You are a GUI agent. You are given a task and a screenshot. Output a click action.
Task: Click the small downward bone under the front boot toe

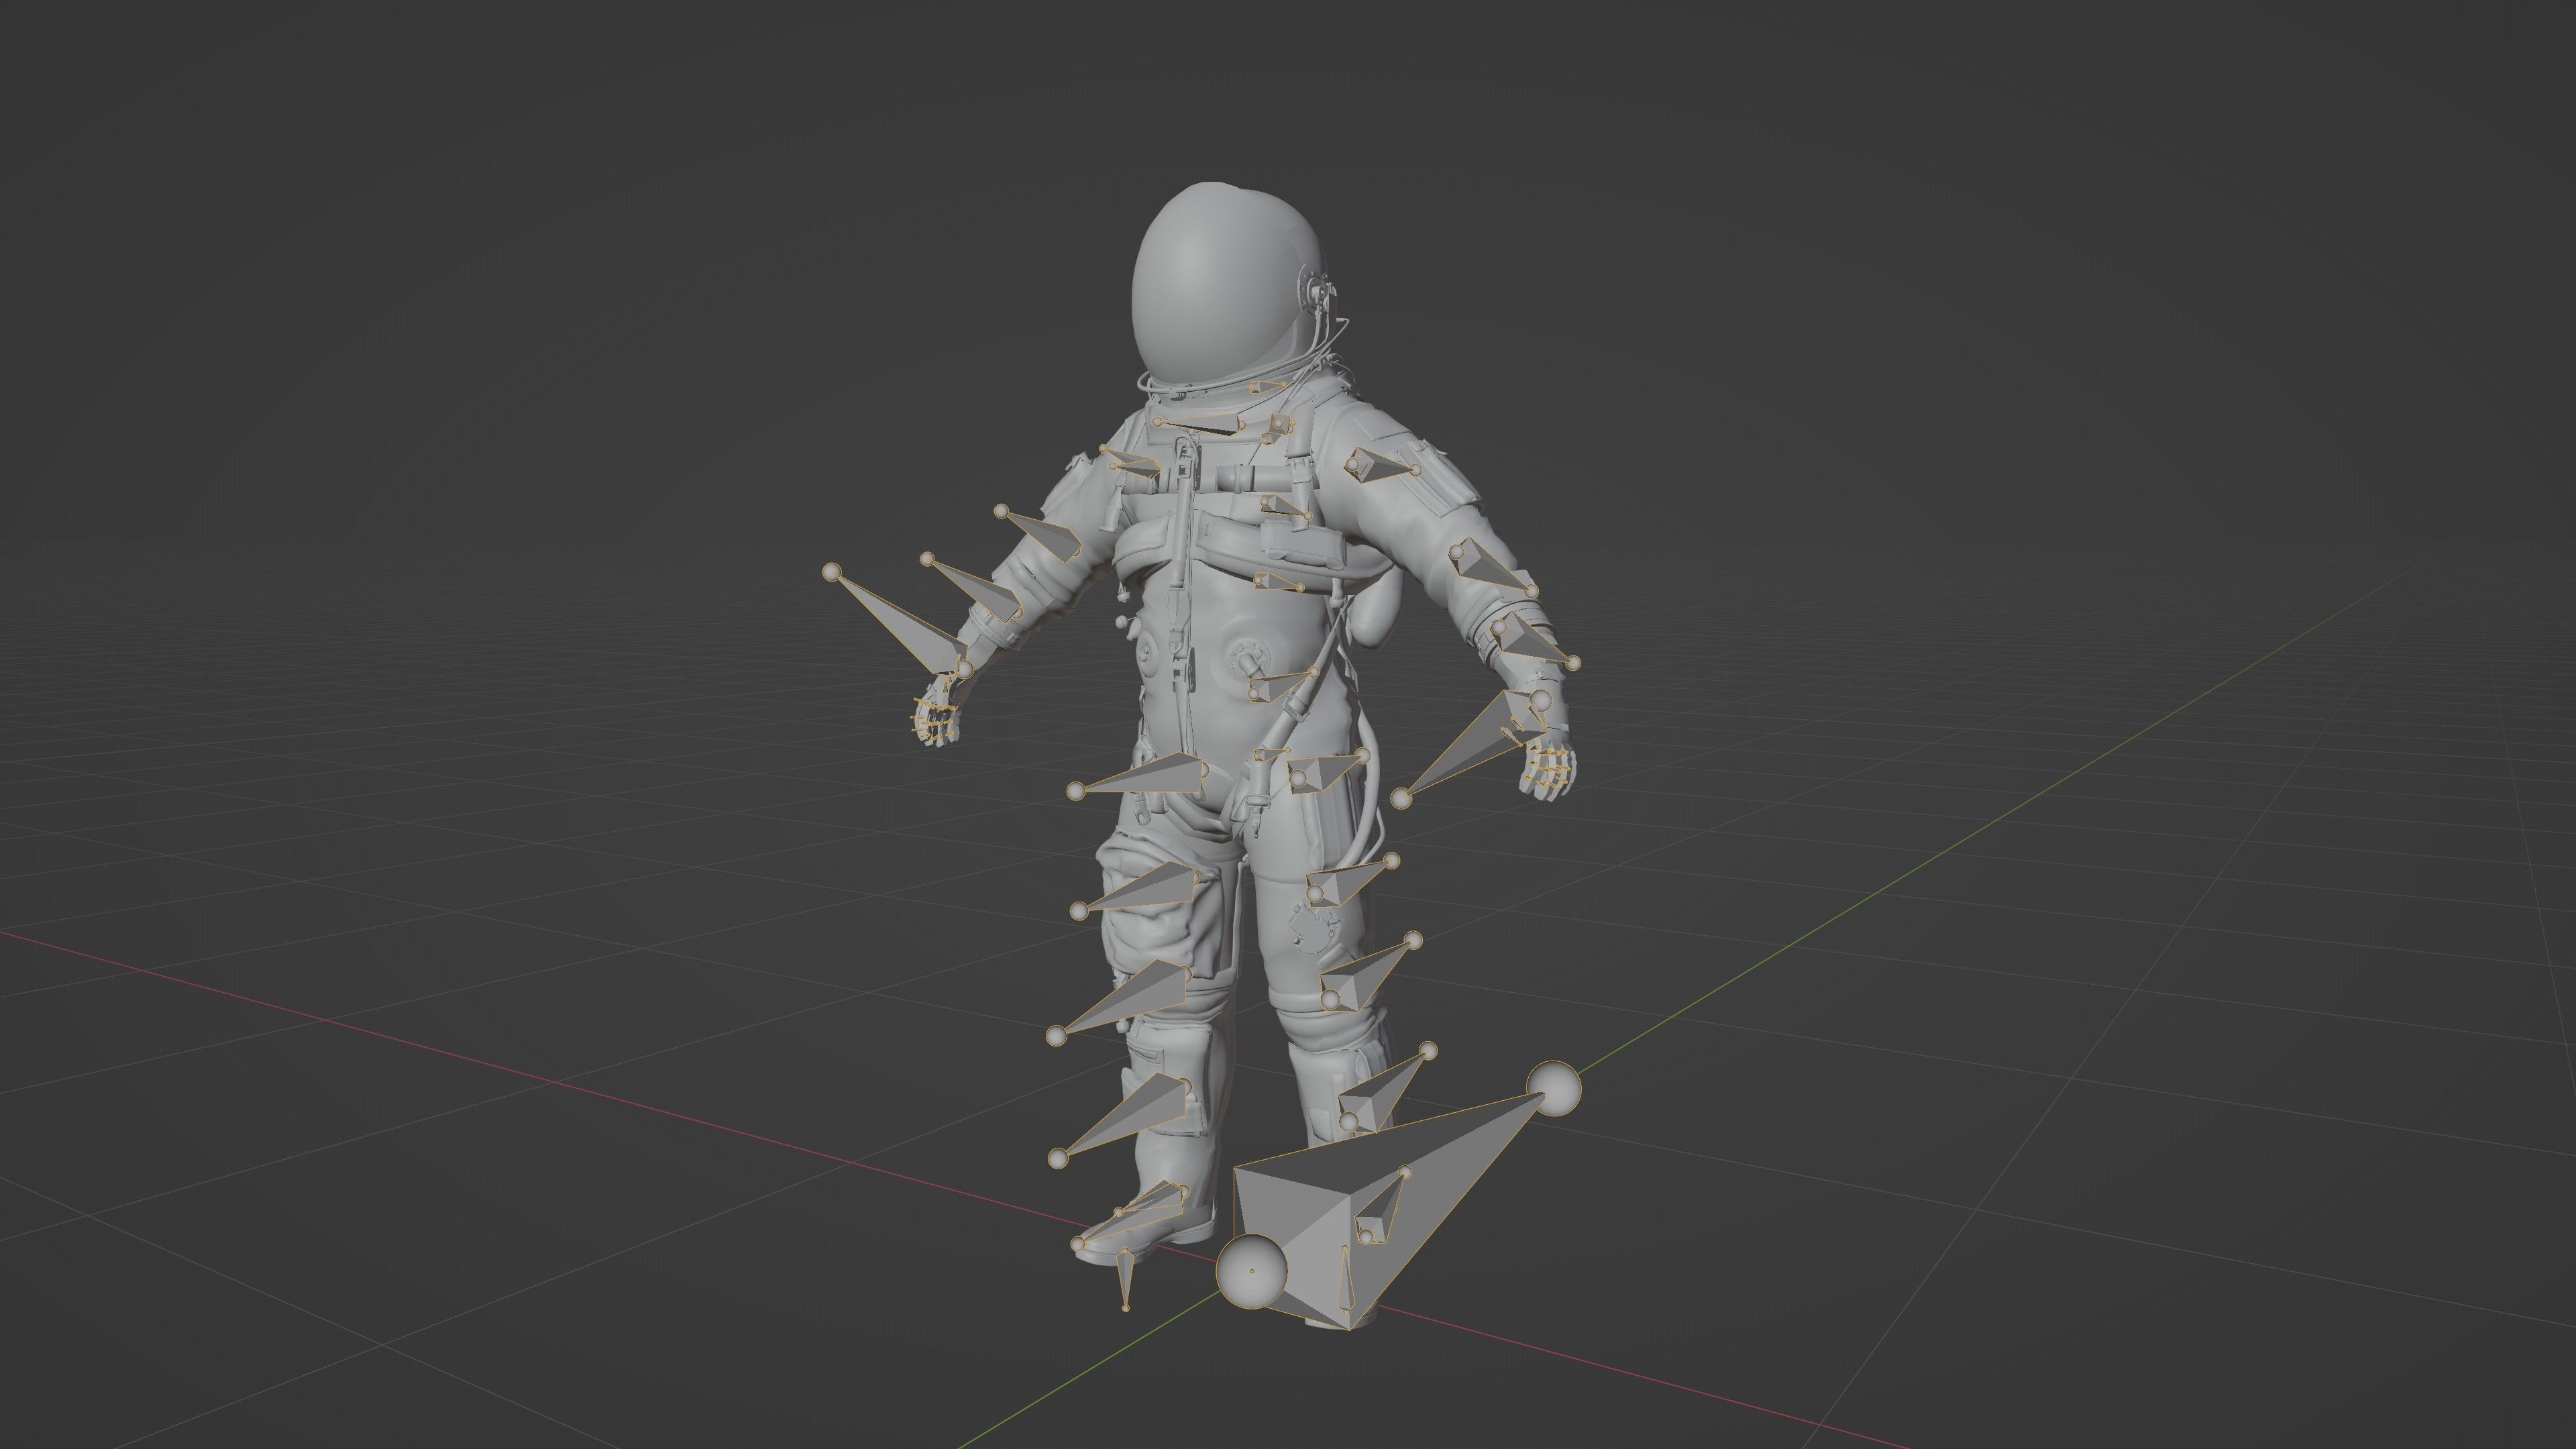pos(1125,1279)
